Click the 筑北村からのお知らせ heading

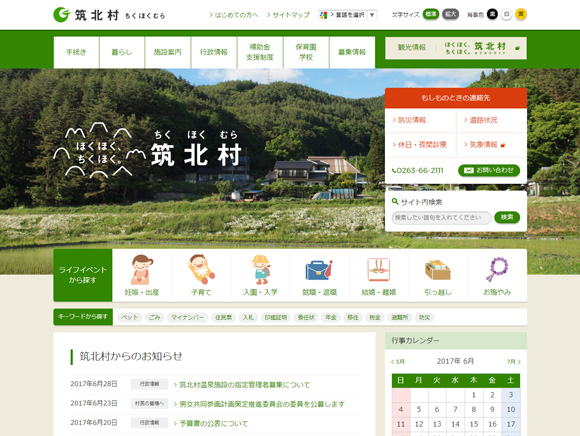(131, 356)
